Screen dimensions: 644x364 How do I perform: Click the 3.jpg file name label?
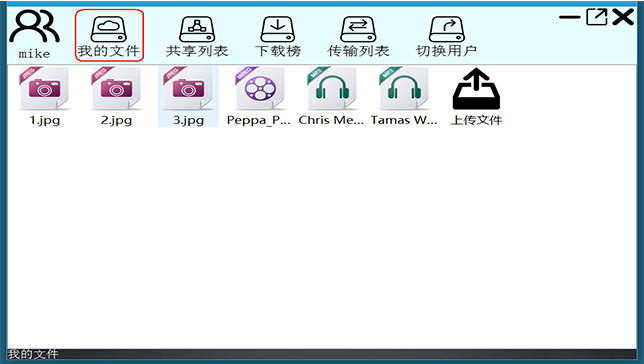189,120
